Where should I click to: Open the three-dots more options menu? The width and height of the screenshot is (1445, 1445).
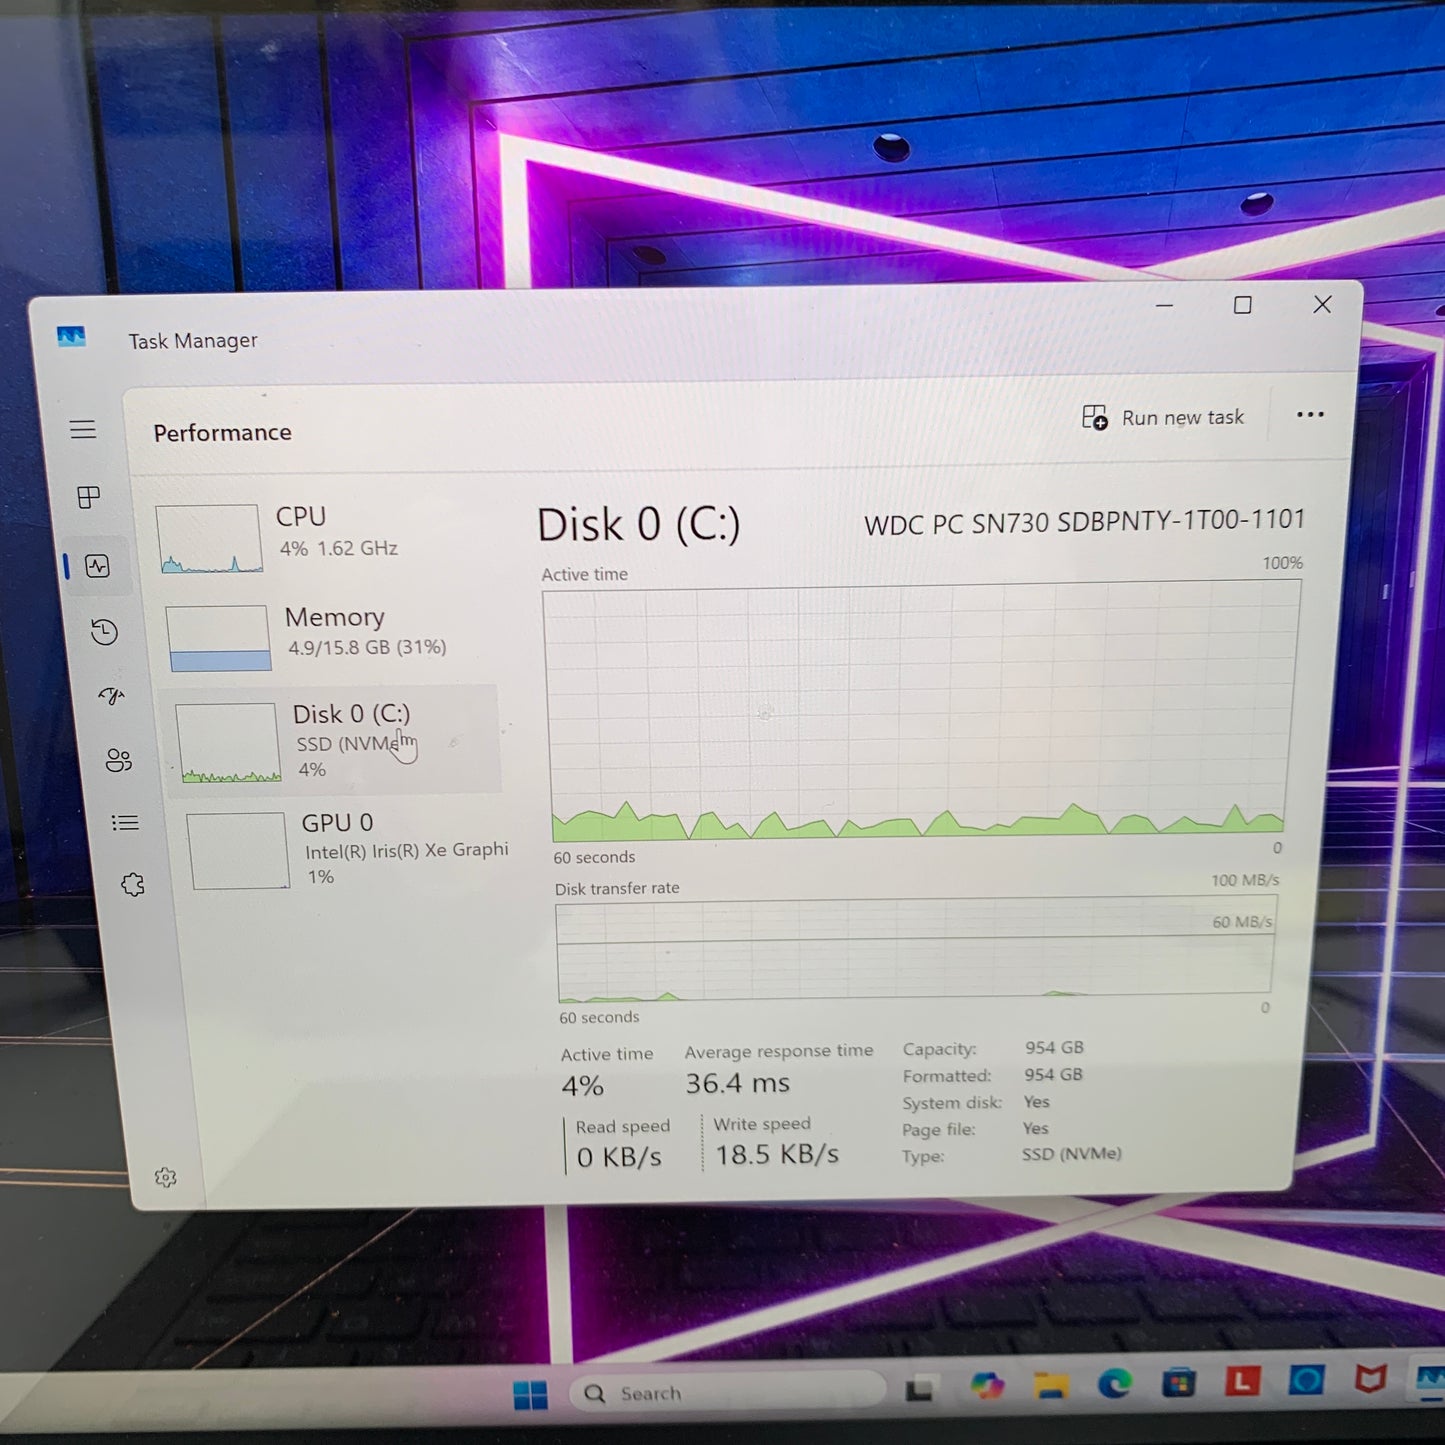tap(1310, 414)
